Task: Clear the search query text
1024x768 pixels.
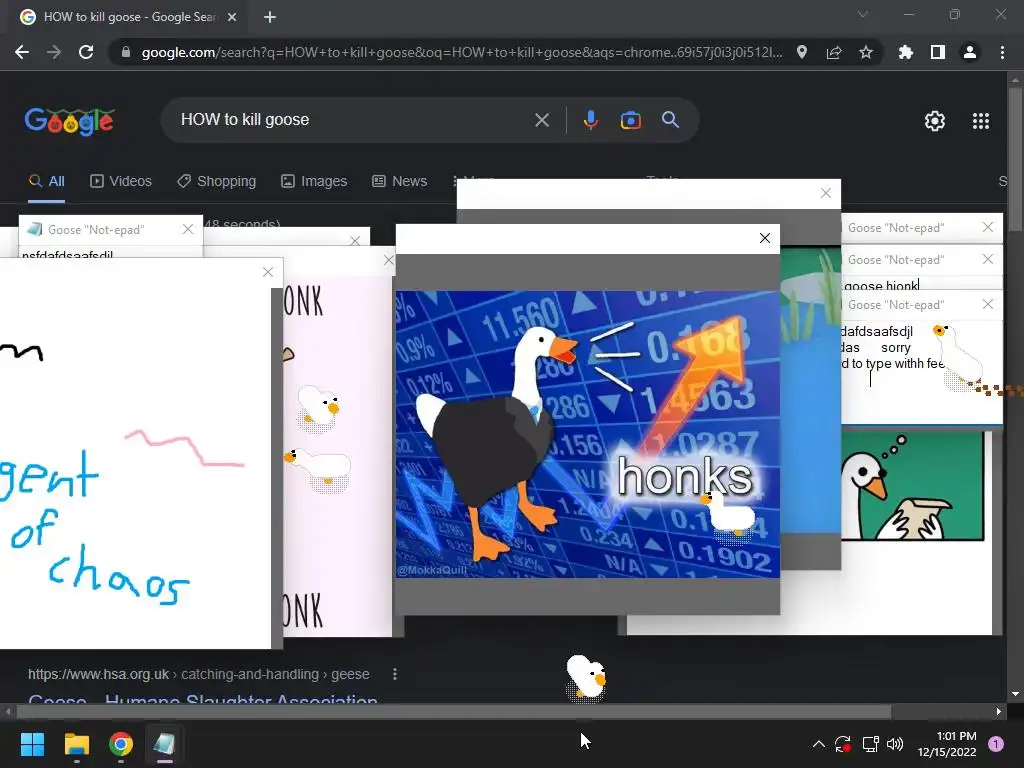Action: pos(542,120)
